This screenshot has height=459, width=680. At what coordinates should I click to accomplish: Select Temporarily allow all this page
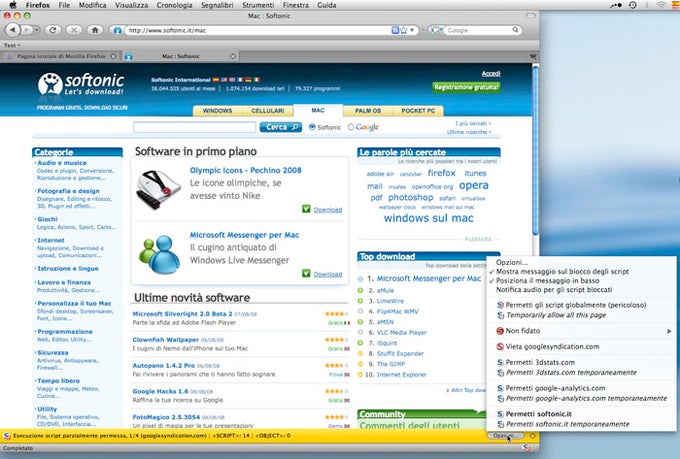(x=556, y=315)
